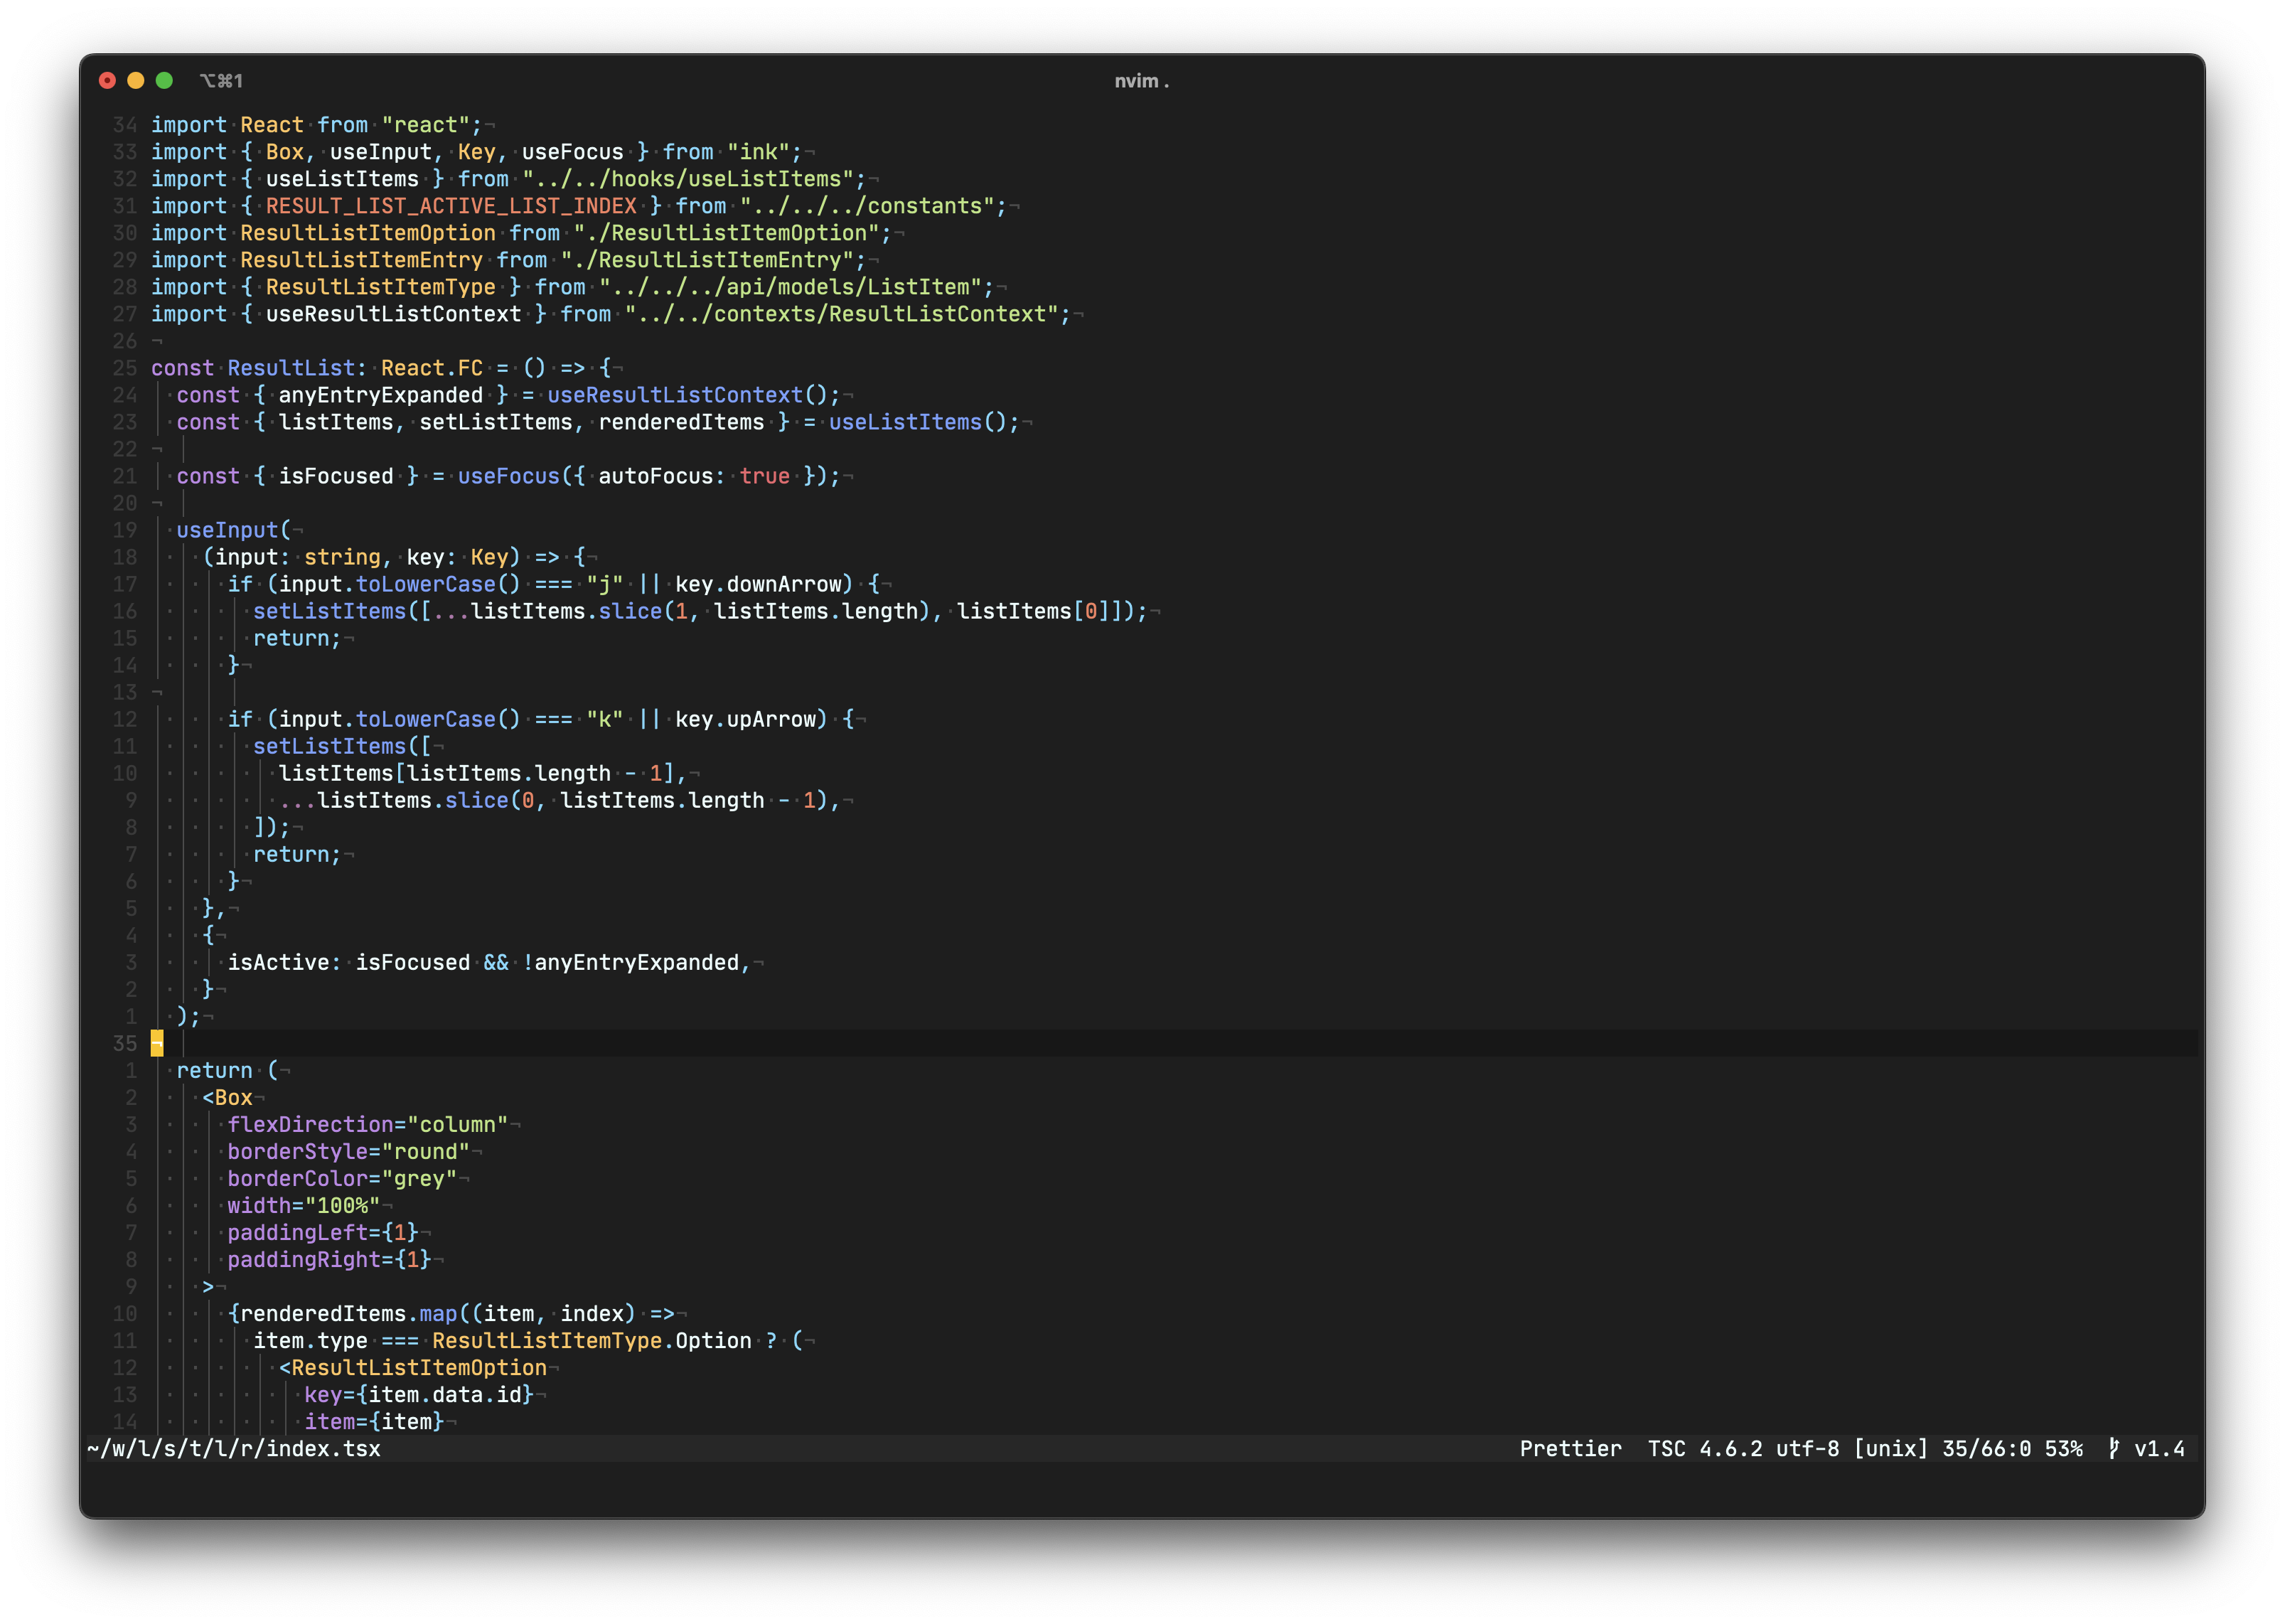This screenshot has width=2285, height=1624.
Task: Click the 'nvim .' window title
Action: pos(1141,81)
